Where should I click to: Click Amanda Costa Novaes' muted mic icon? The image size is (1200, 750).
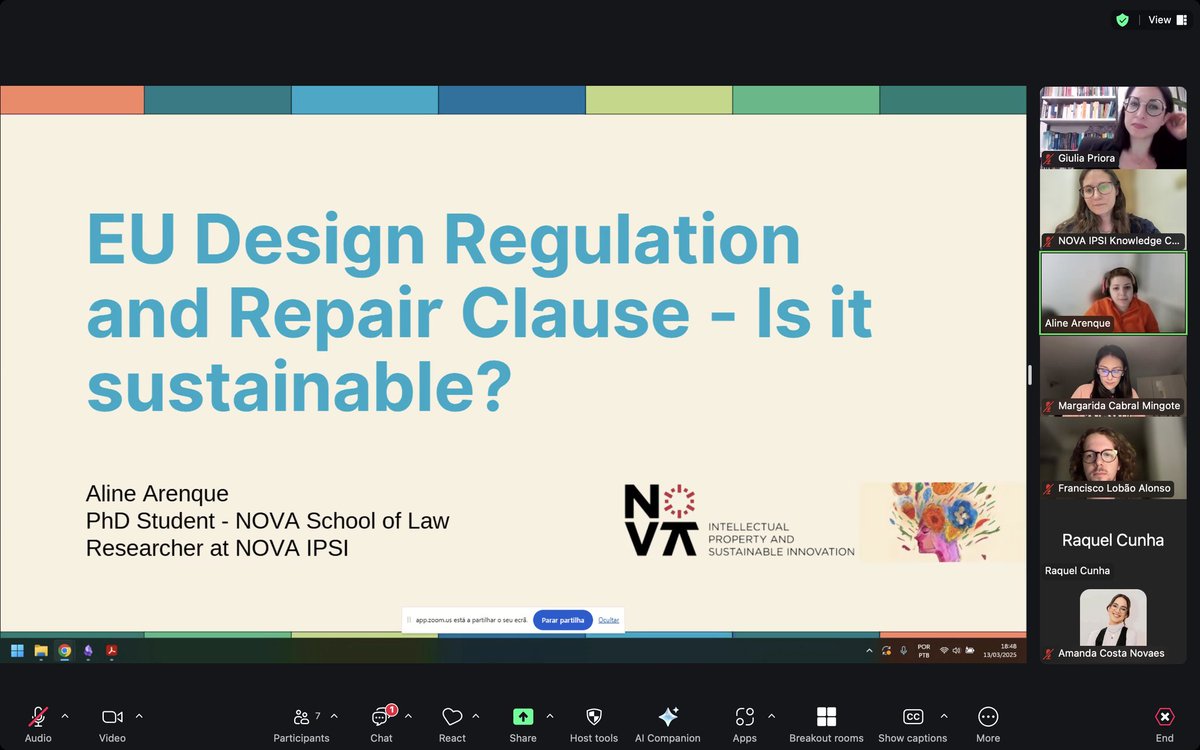click(x=1049, y=653)
